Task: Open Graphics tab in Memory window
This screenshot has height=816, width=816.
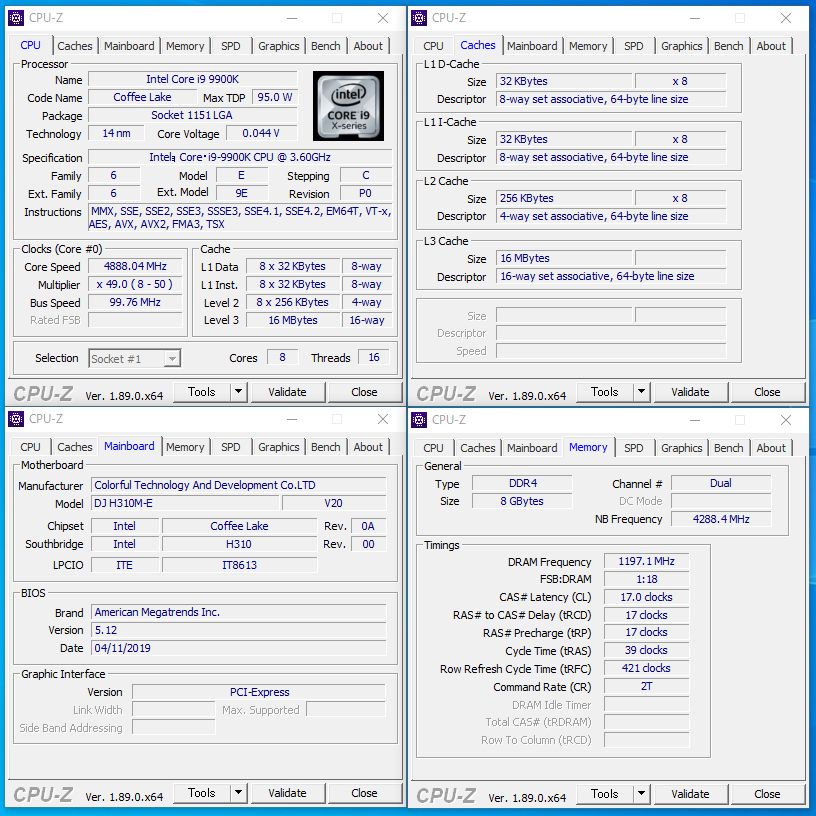Action: [681, 448]
